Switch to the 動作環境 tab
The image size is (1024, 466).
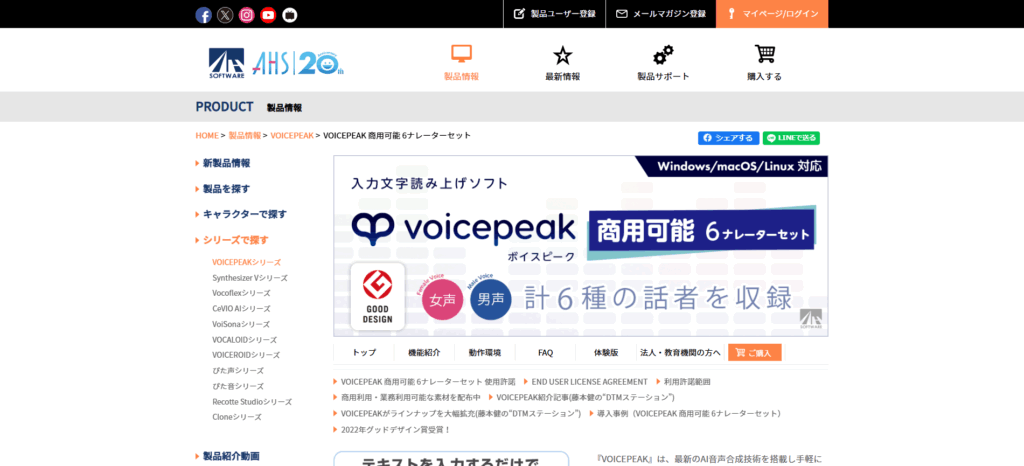tap(485, 352)
